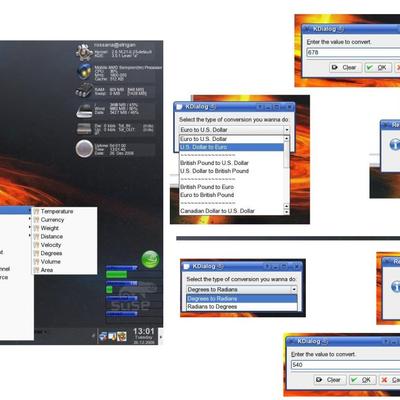Click the KDialog title icon in currency dialog

coord(180,107)
